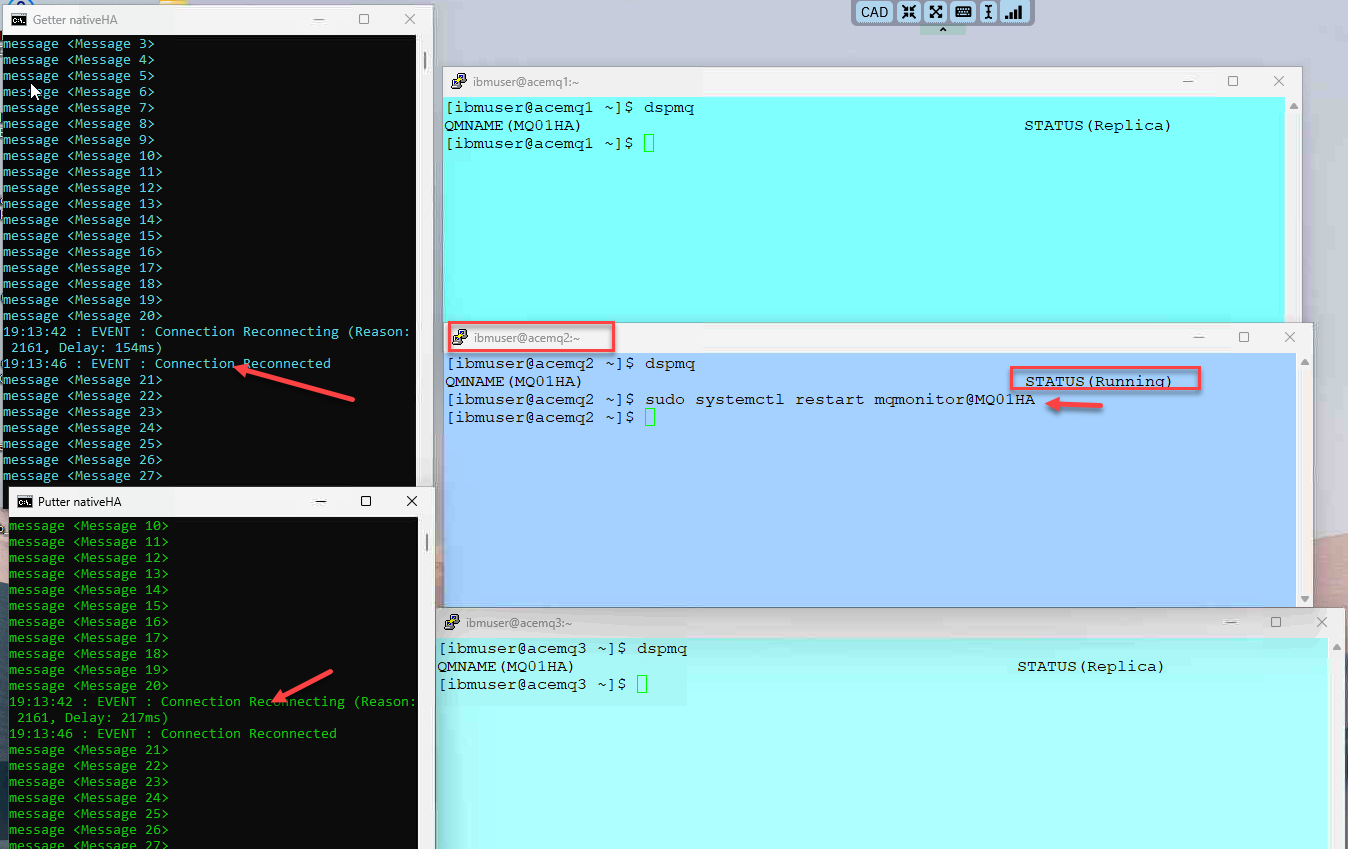This screenshot has width=1348, height=849.
Task: Click the scroll-down arrow in the acemq2 terminal
Action: [x=1304, y=598]
